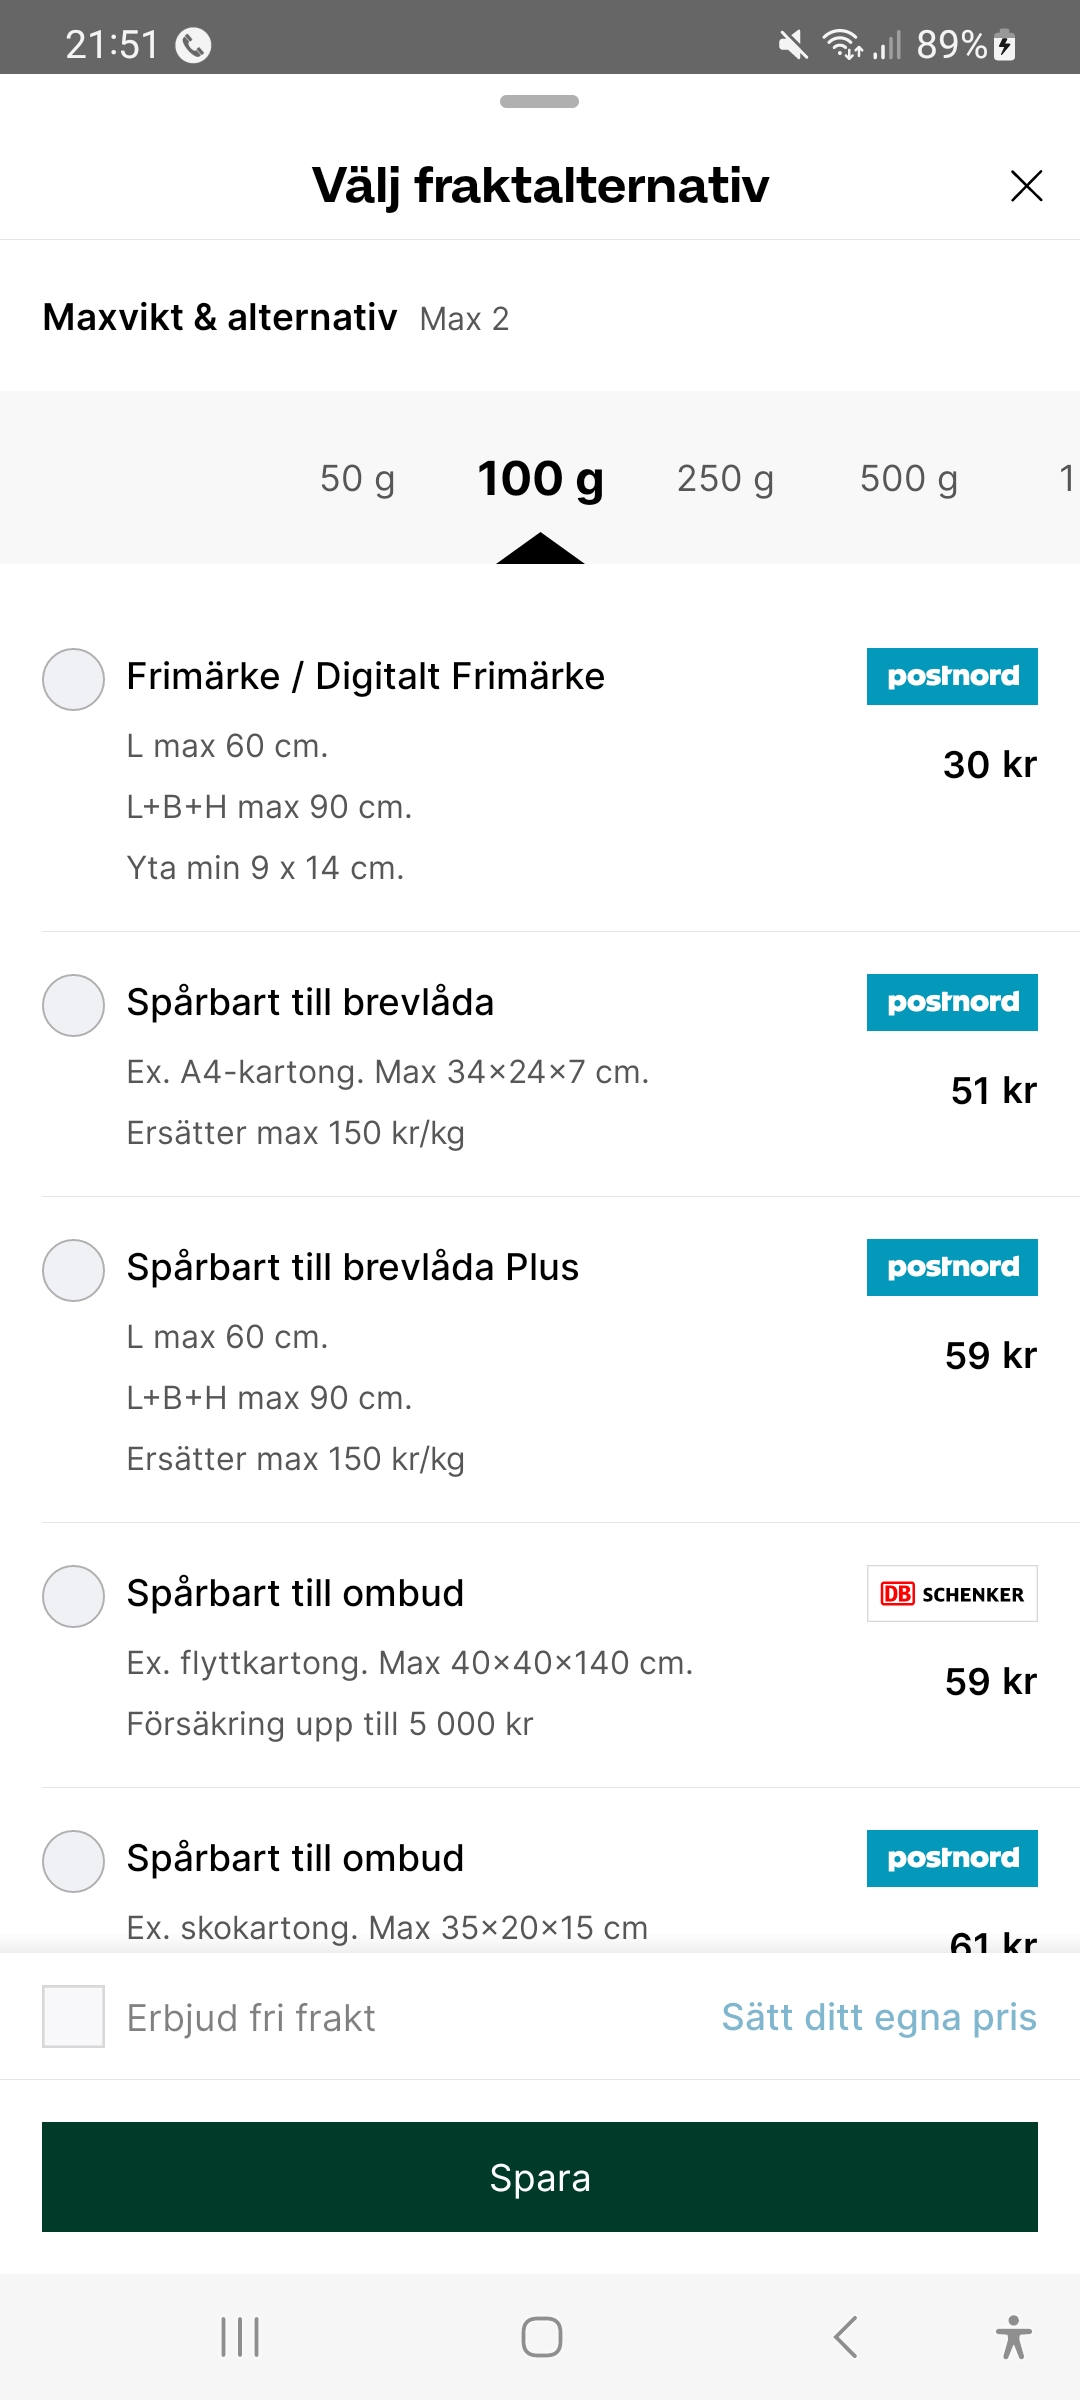Select Frimärke / Digitalt Frimärke radio button
The image size is (1080, 2400).
coord(73,680)
